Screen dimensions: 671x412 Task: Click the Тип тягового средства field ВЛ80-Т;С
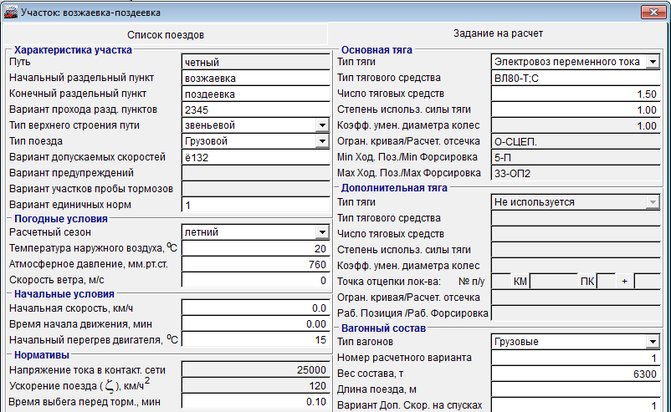pyautogui.click(x=575, y=78)
